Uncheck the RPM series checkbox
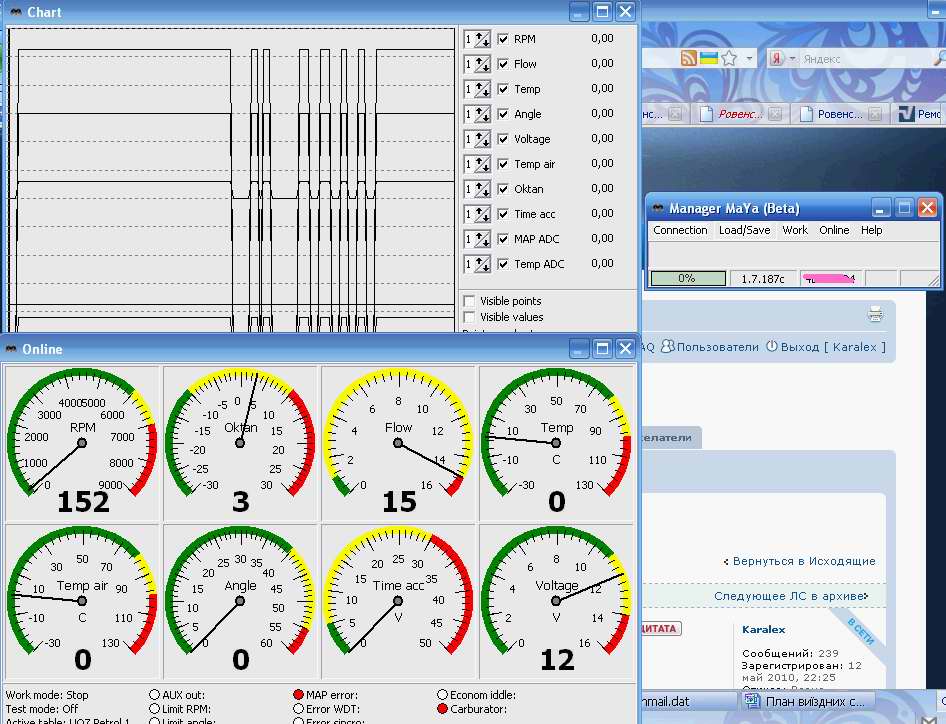The image size is (946, 724). pyautogui.click(x=504, y=39)
